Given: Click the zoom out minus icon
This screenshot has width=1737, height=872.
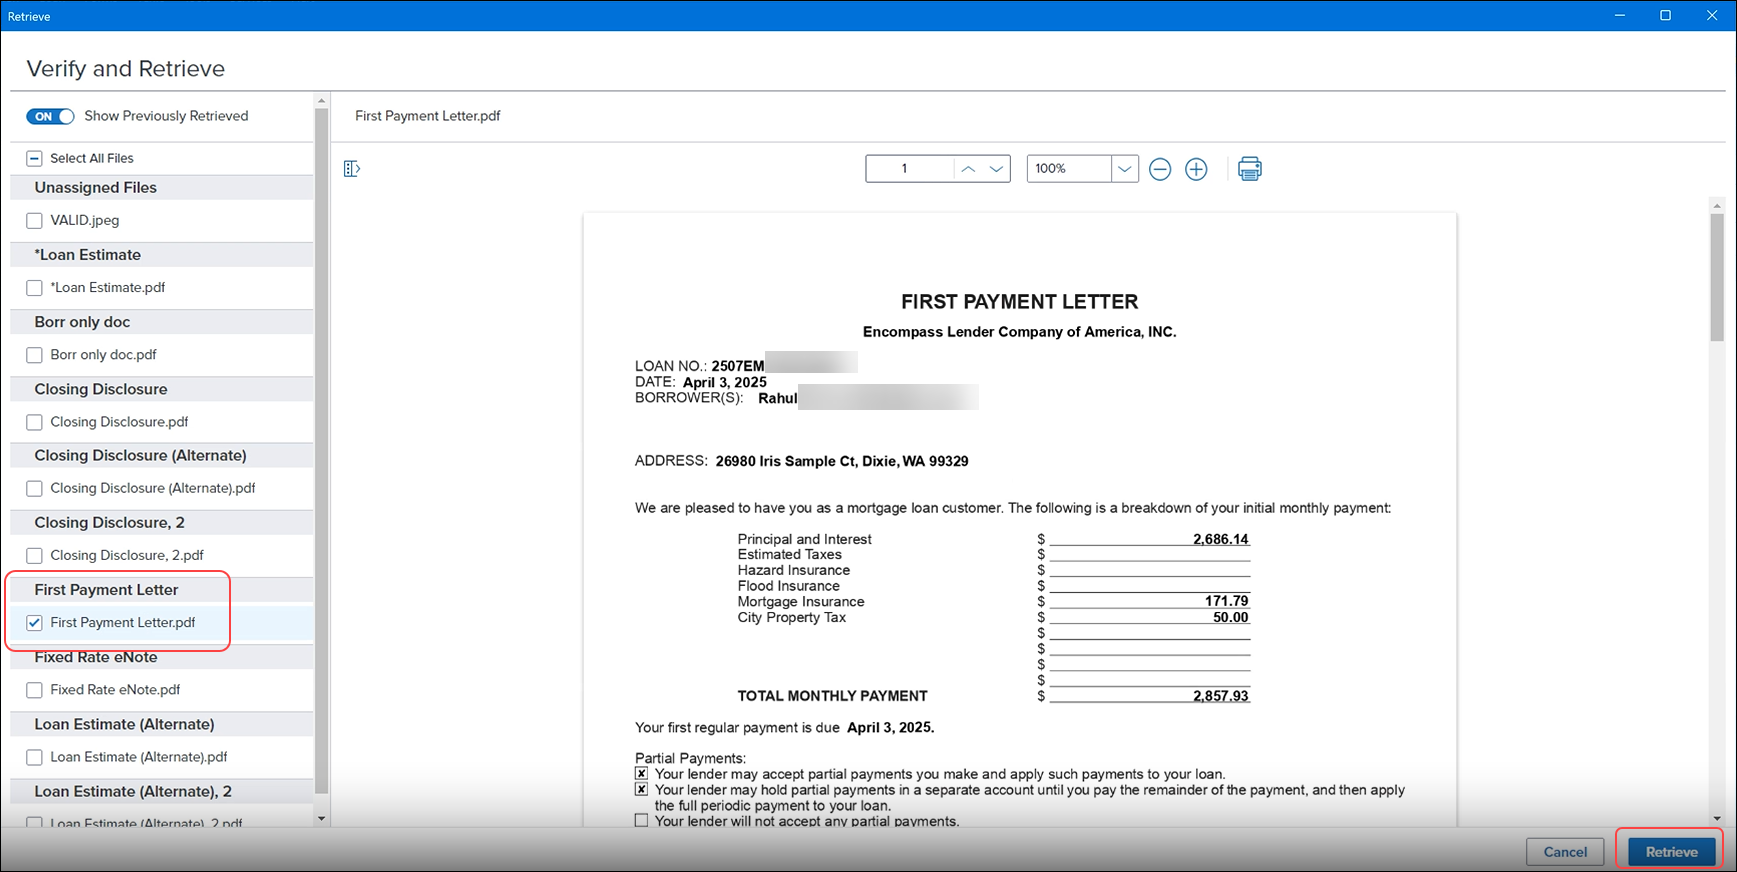Looking at the screenshot, I should click(1160, 169).
